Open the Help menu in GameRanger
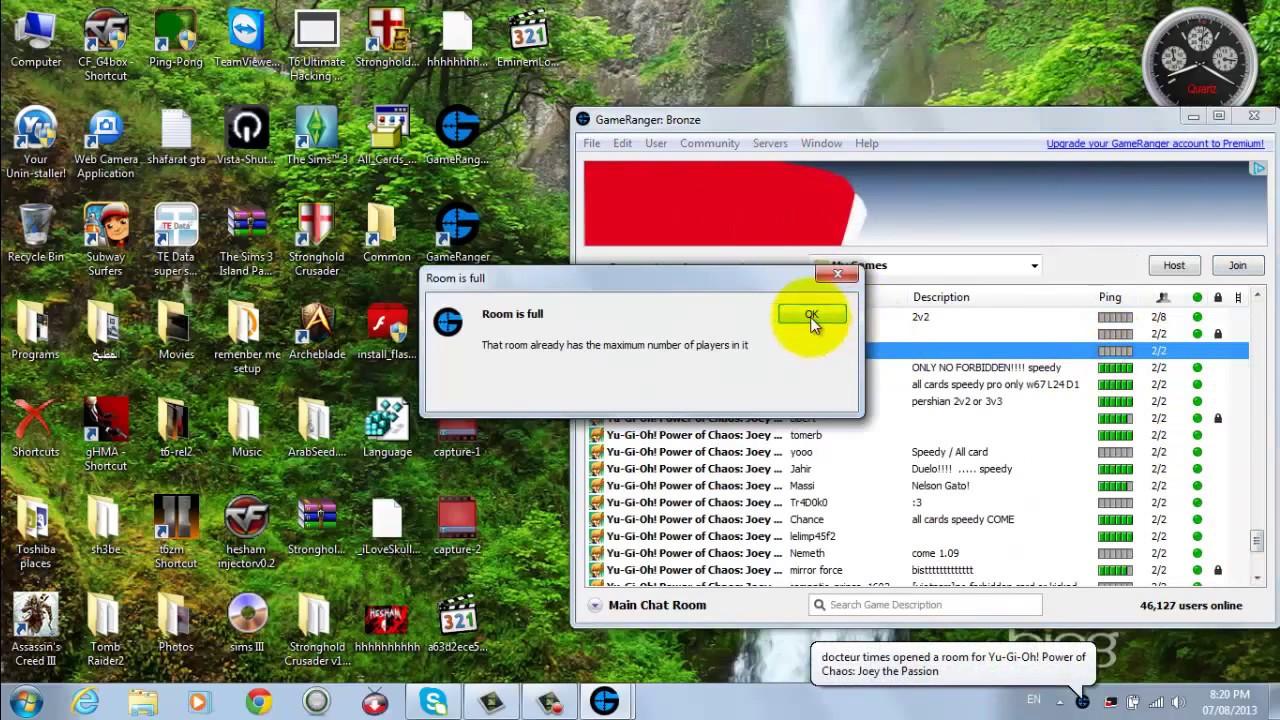The height and width of the screenshot is (720, 1280). (x=866, y=143)
